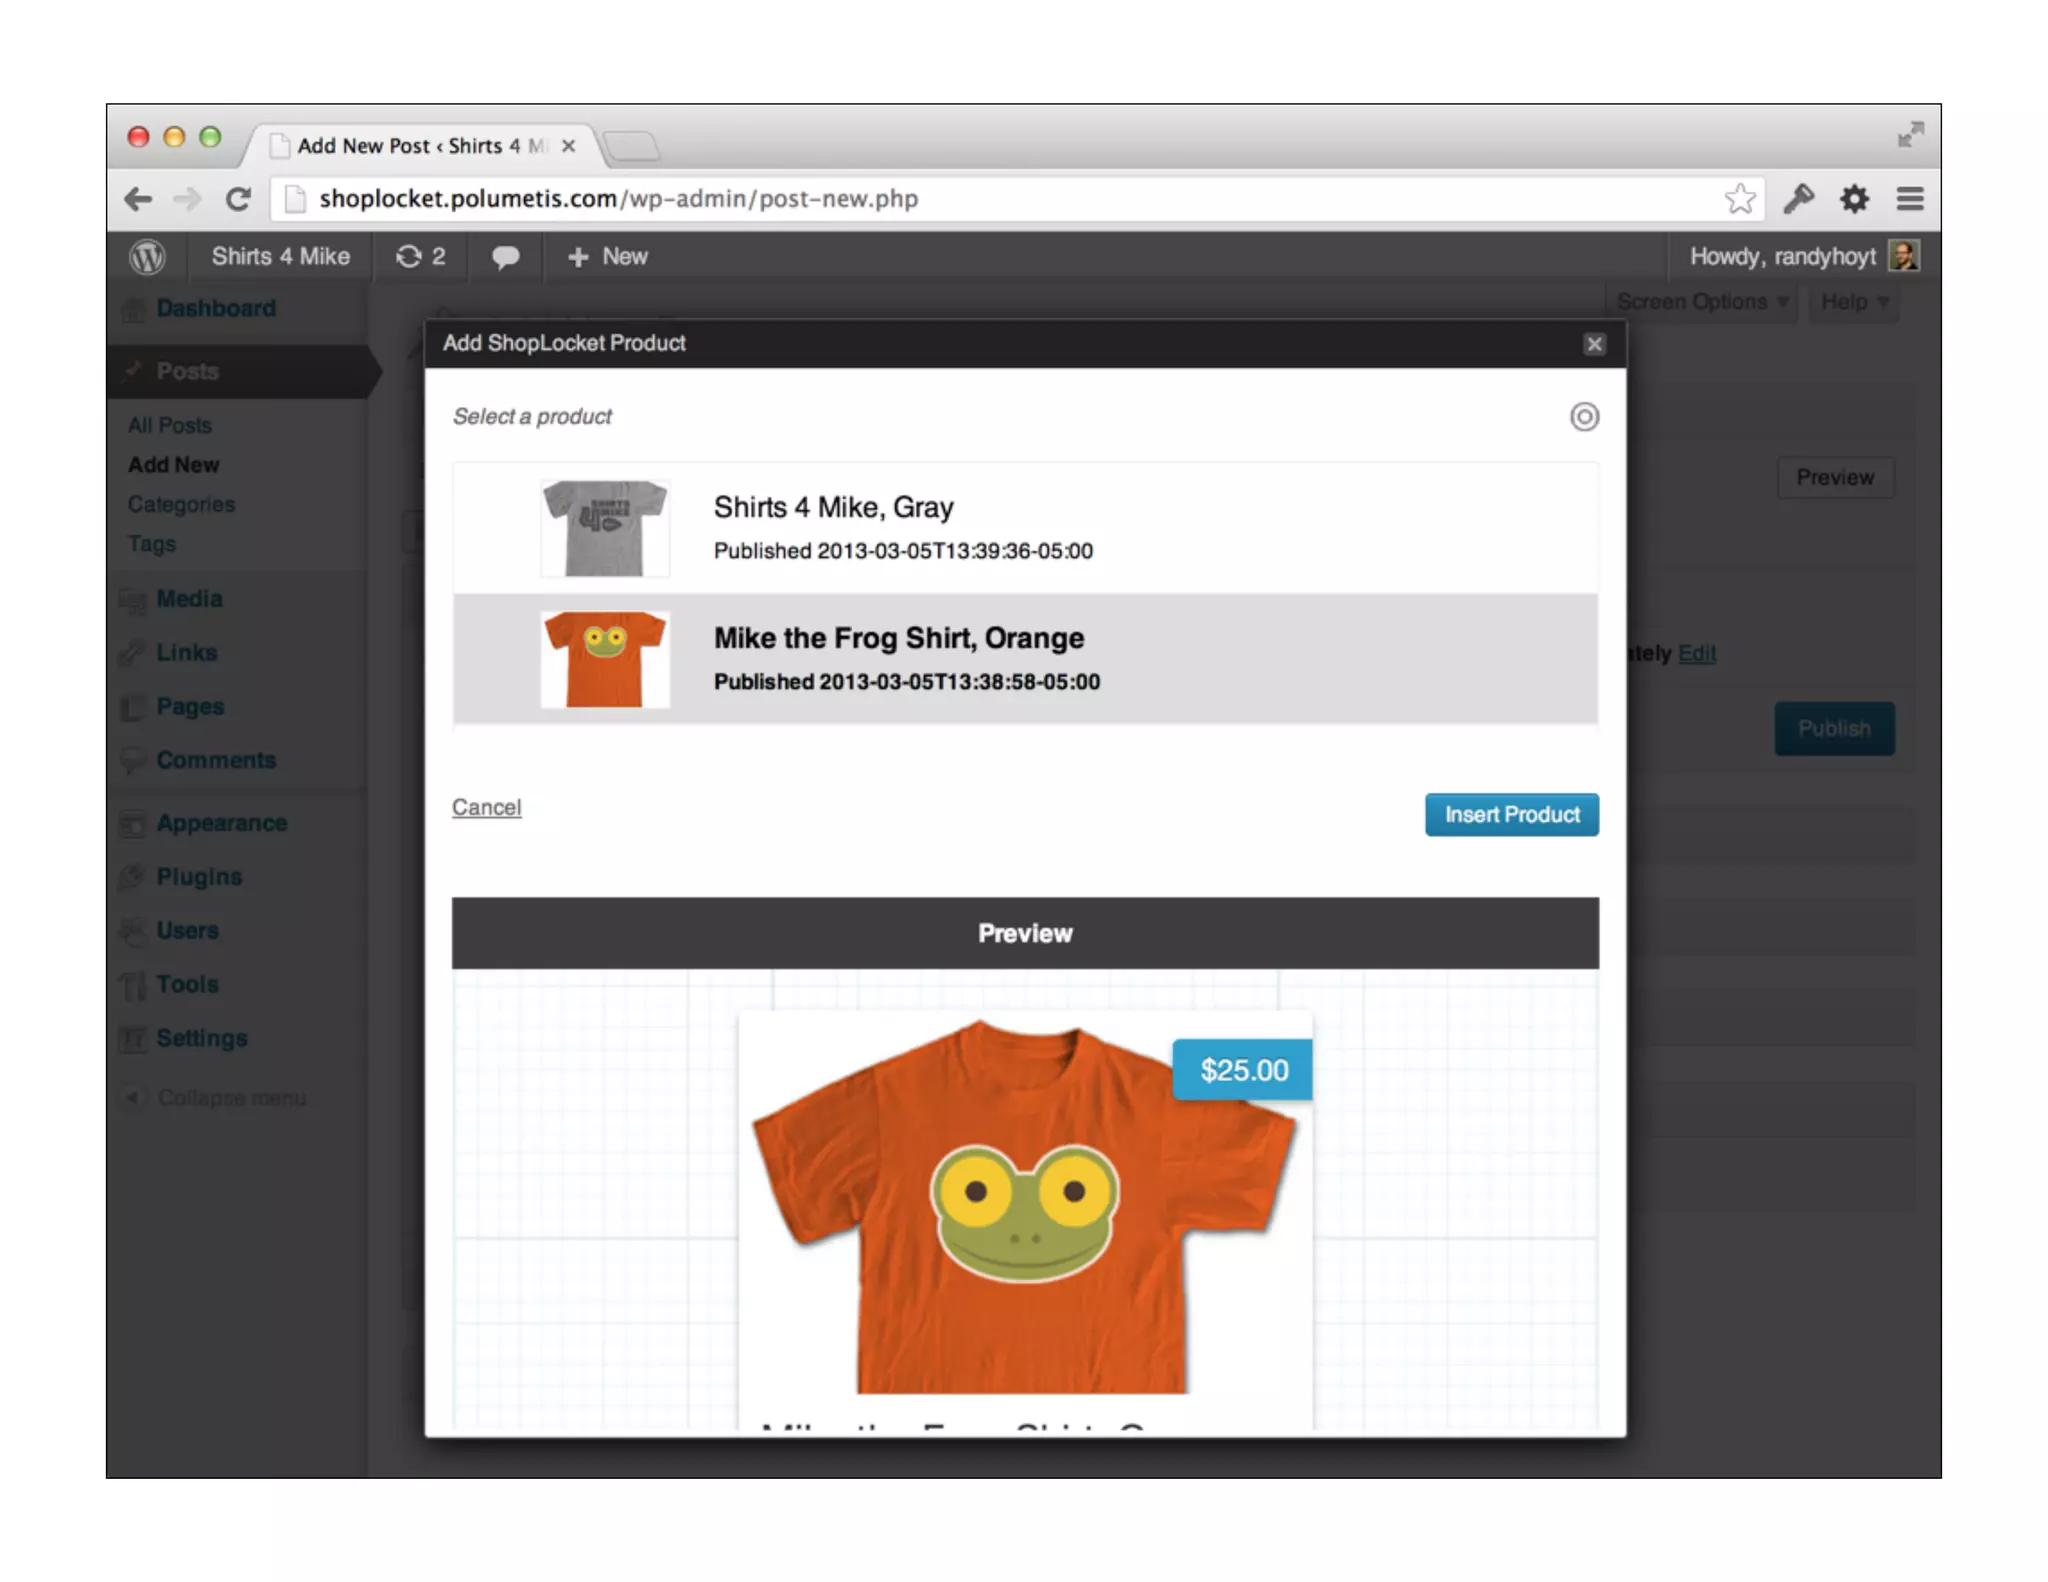The image size is (2048, 1582).
Task: Click the Pages icon in sidebar
Action: click(133, 707)
